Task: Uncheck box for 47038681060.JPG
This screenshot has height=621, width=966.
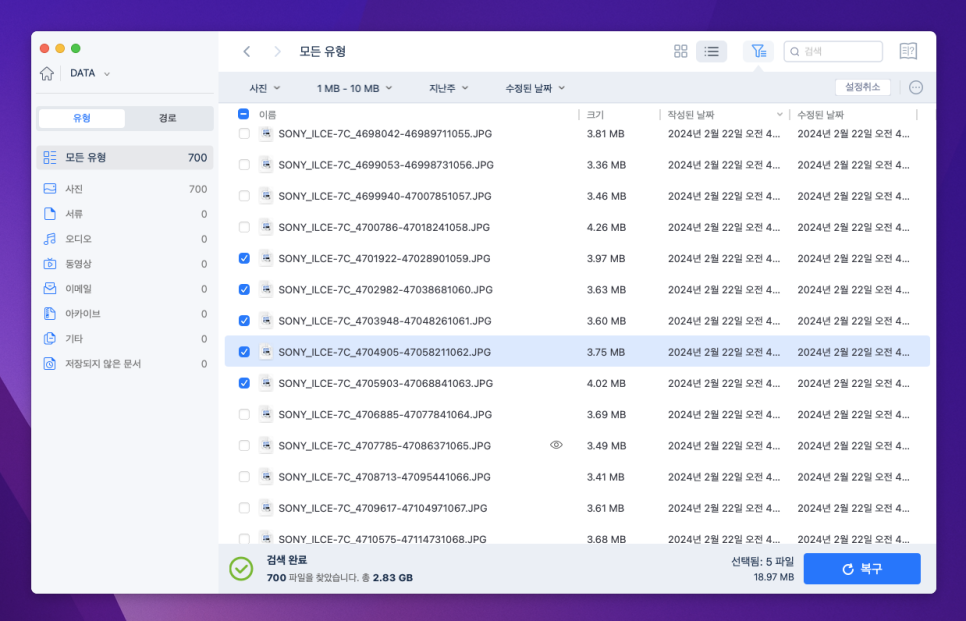Action: coord(244,290)
